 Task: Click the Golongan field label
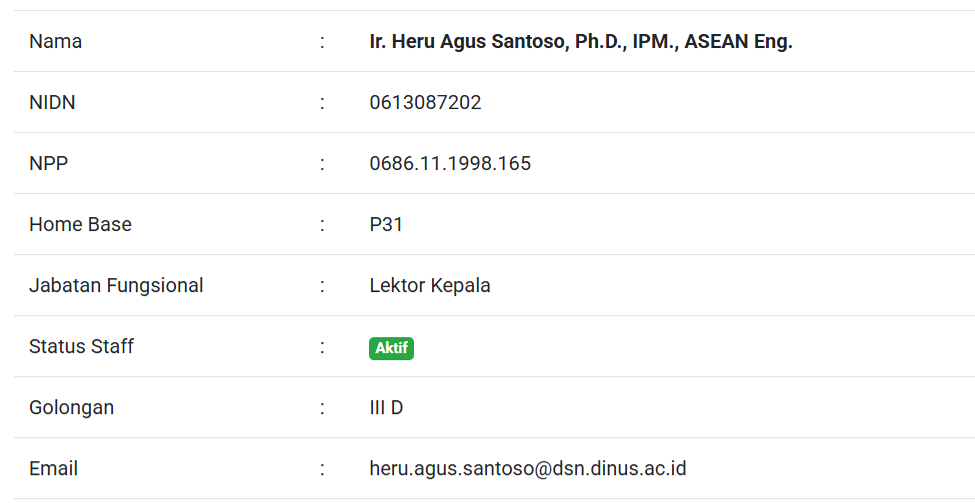click(71, 408)
